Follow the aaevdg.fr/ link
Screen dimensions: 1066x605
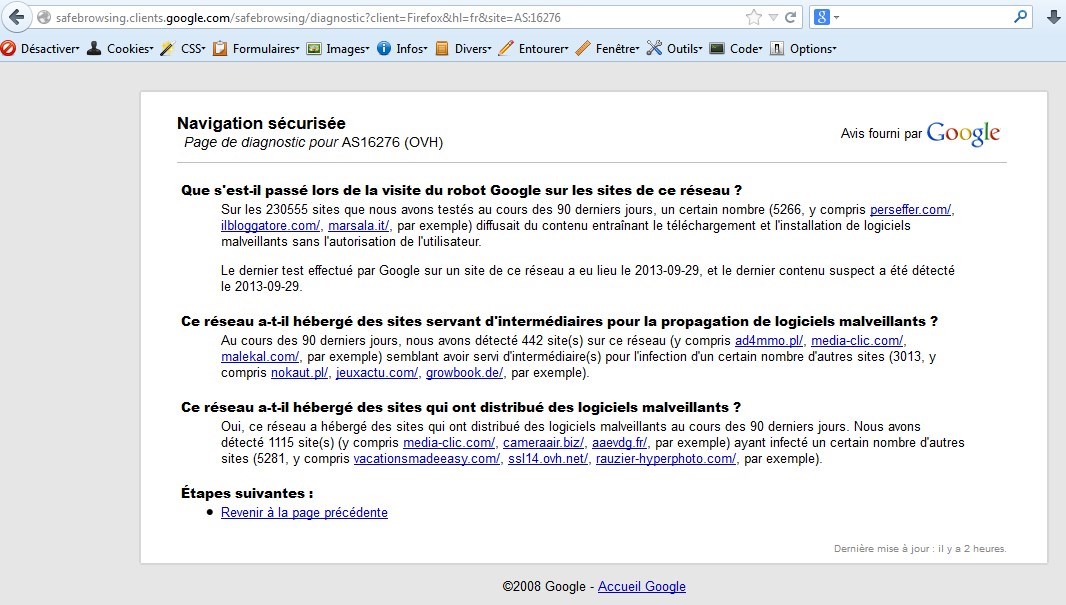(x=619, y=443)
